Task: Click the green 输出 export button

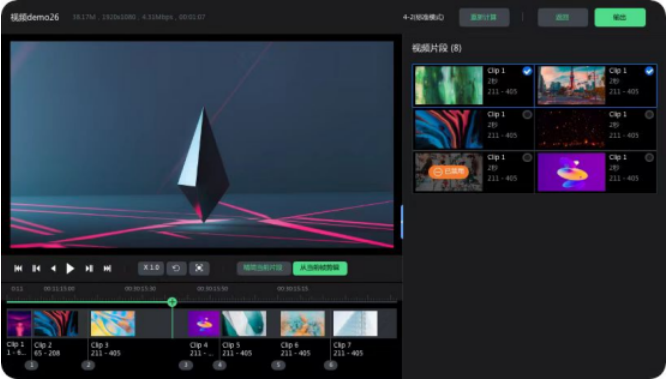Action: (x=620, y=17)
